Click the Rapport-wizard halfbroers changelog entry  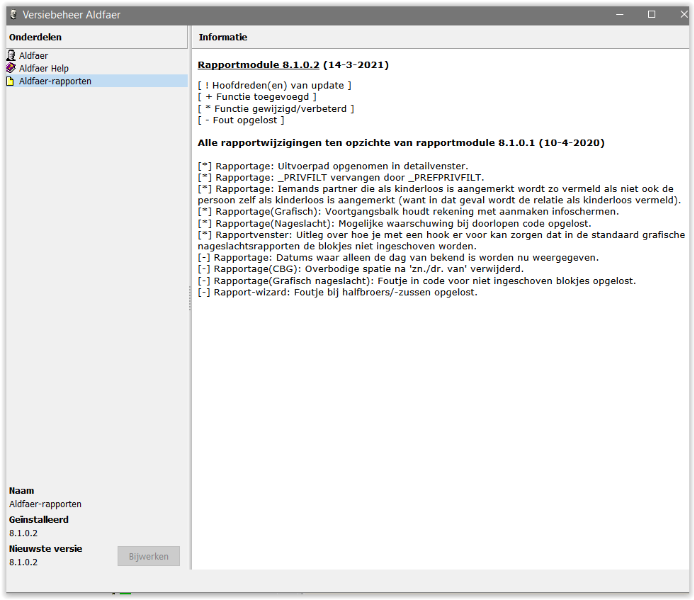coord(337,292)
